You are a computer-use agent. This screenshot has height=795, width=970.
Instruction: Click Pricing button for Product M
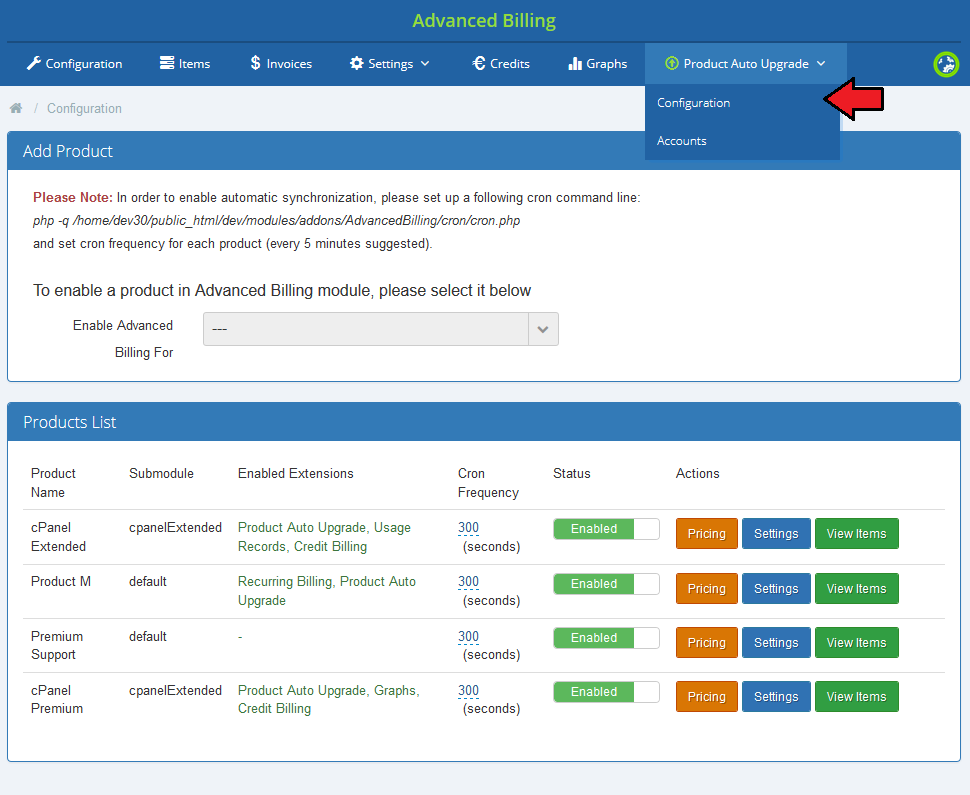pos(706,588)
